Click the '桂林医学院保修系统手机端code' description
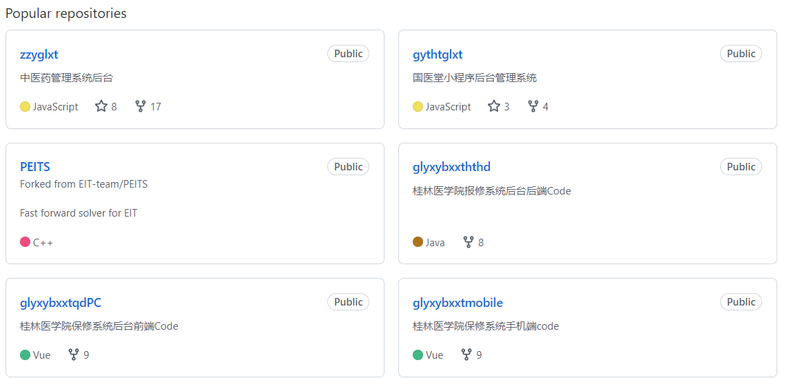 point(486,326)
